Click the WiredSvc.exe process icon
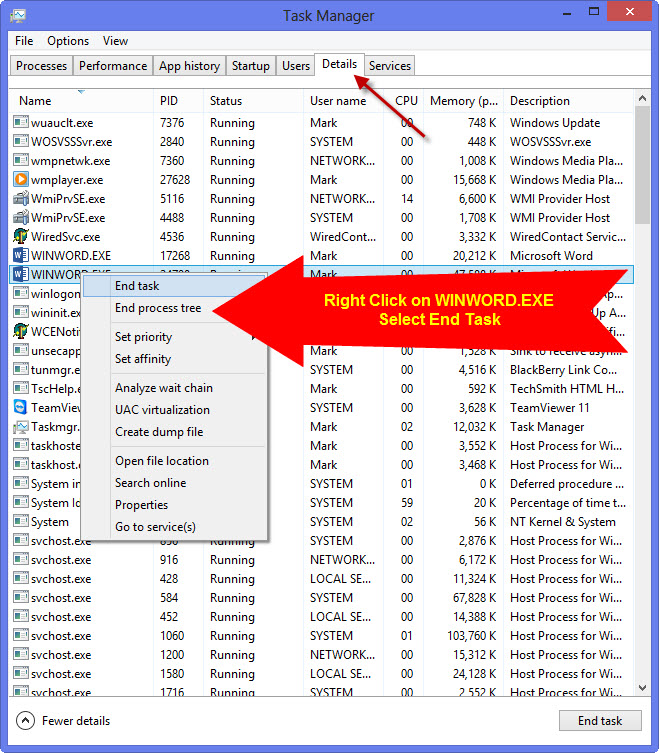This screenshot has height=753, width=659. coord(21,236)
